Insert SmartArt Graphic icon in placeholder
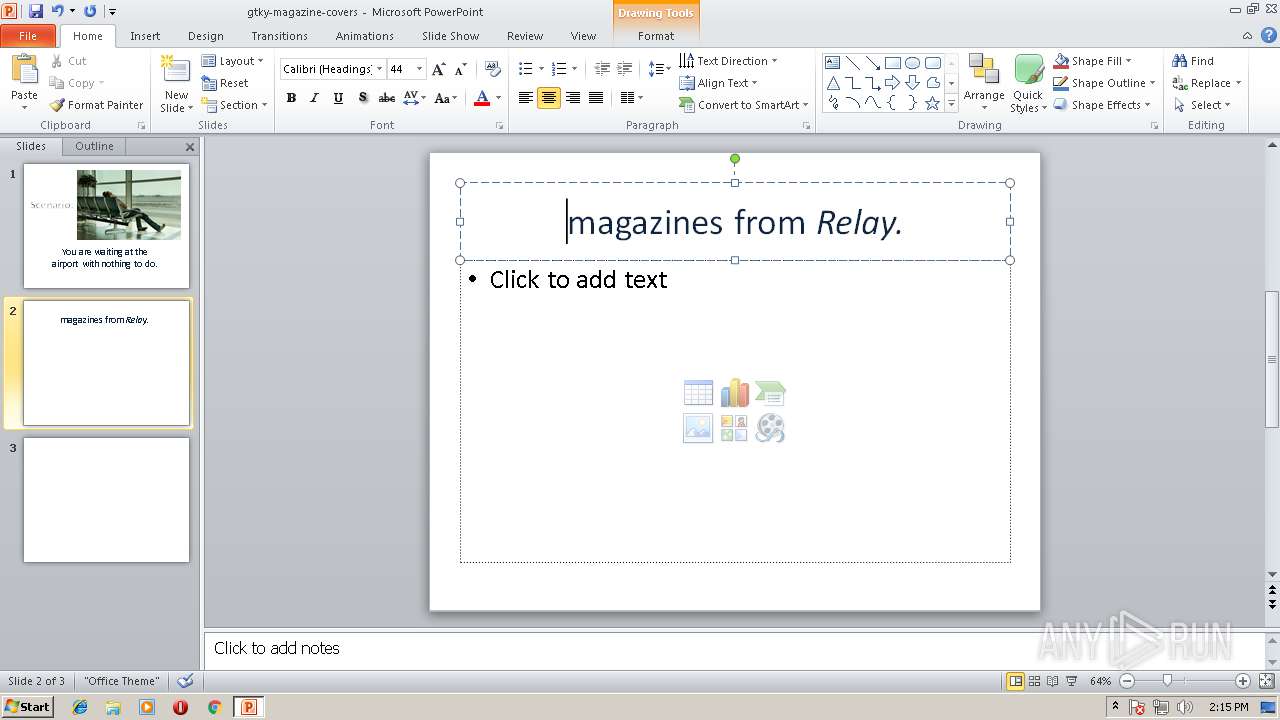The image size is (1280, 720). (x=770, y=393)
